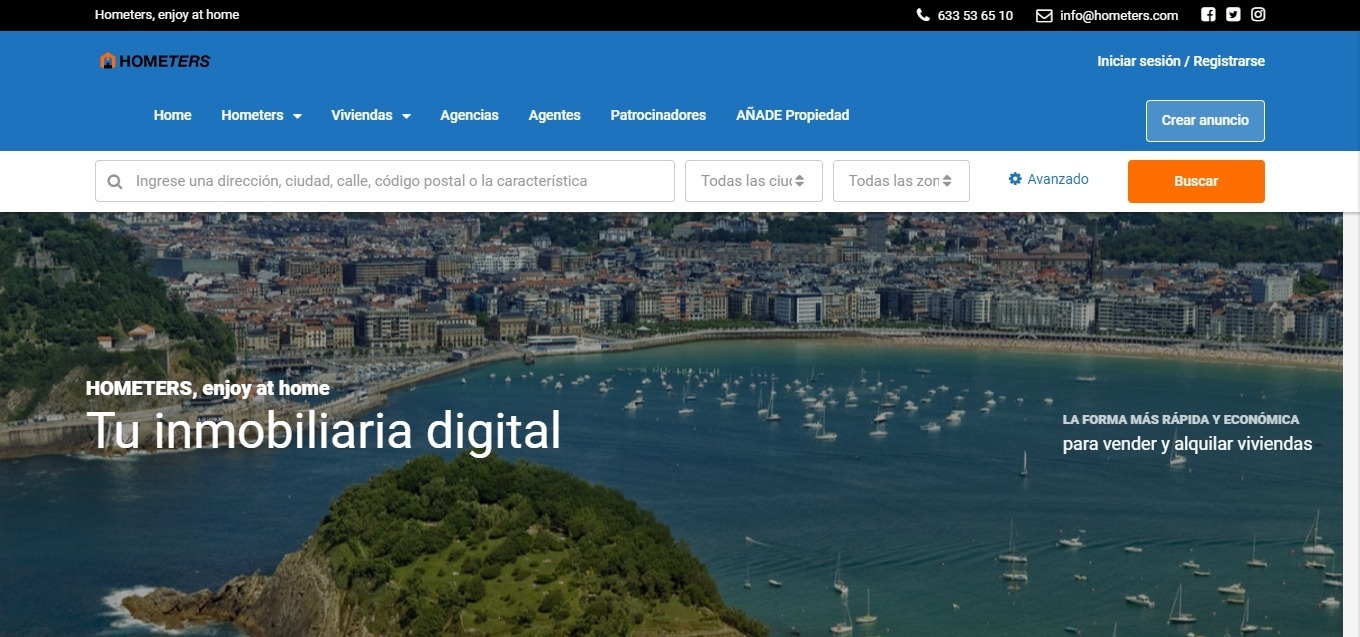This screenshot has height=637, width=1360.
Task: Click the envelope icon beside info@hometers.com
Action: point(1044,15)
